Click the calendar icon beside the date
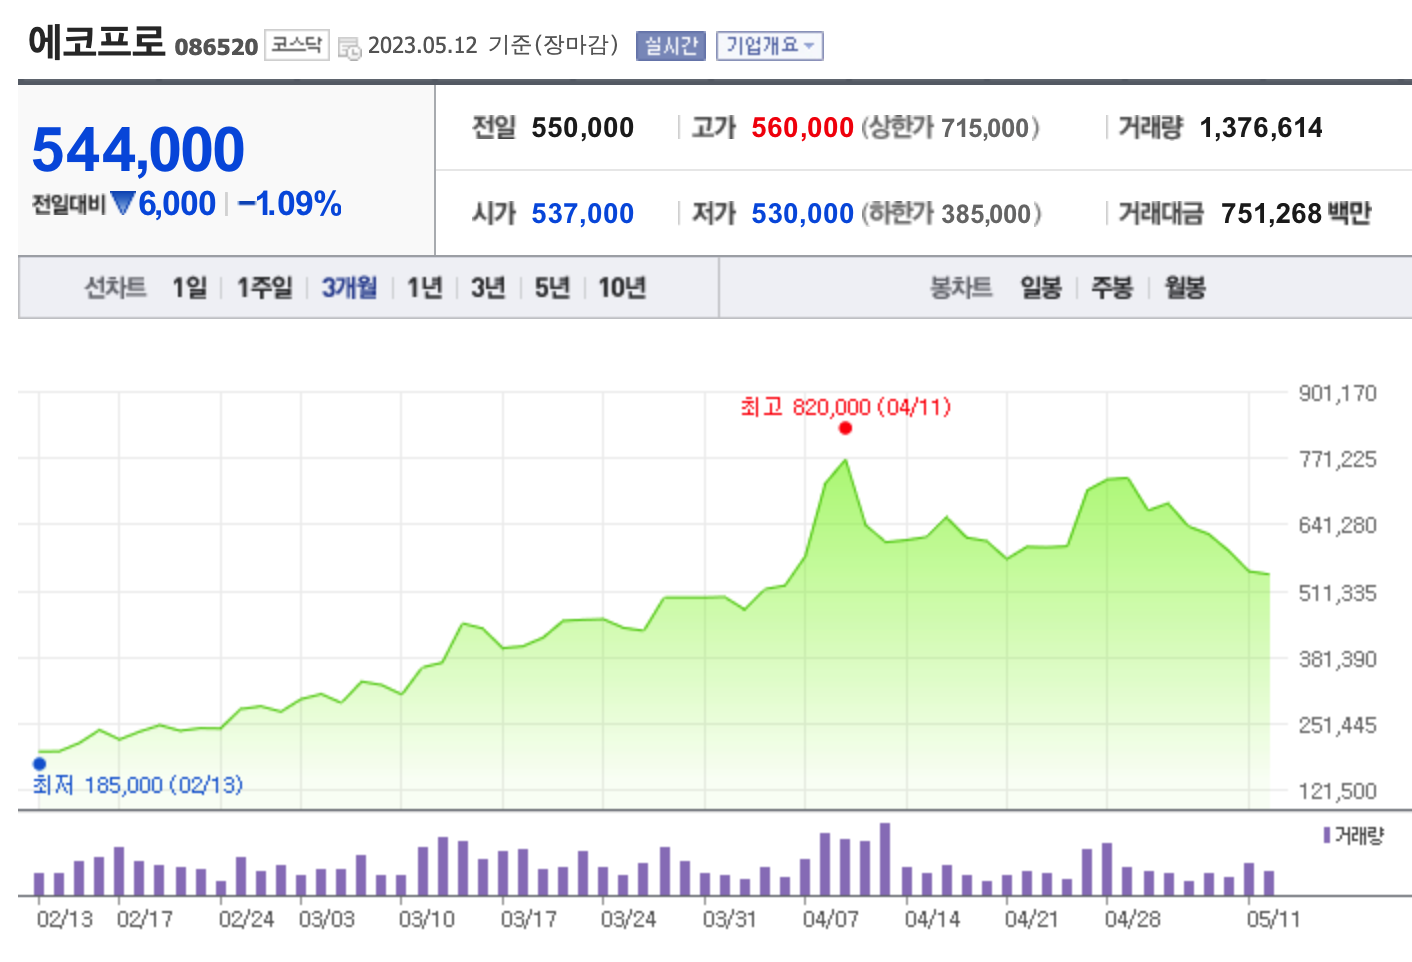 349,47
